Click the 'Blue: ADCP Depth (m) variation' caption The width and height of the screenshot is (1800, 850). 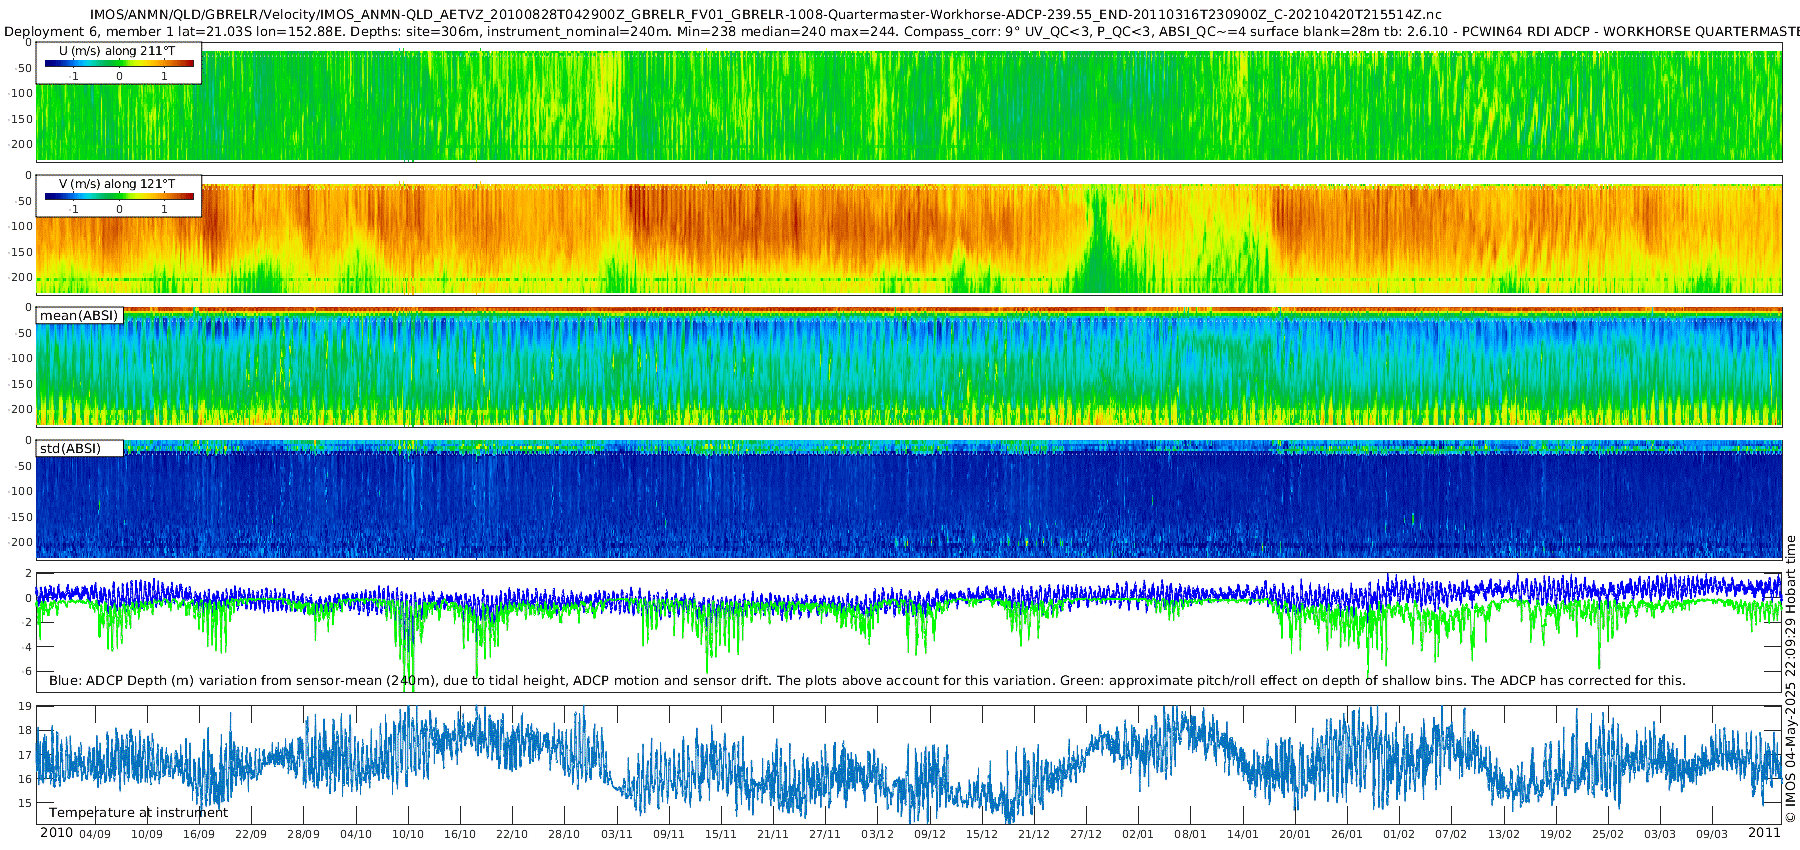point(867,681)
